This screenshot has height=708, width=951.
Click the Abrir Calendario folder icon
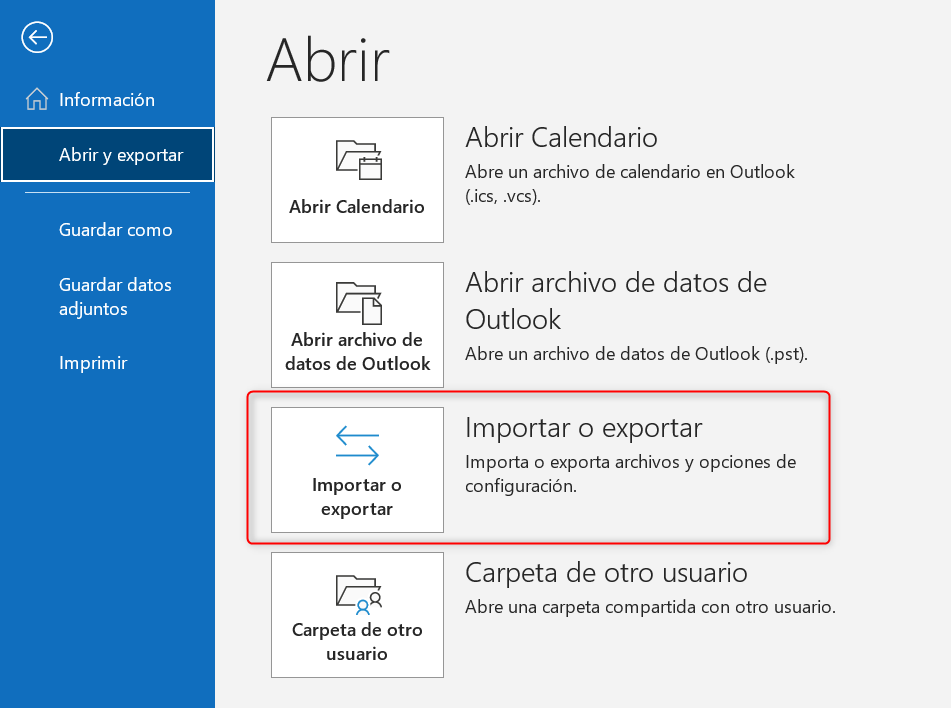point(358,160)
